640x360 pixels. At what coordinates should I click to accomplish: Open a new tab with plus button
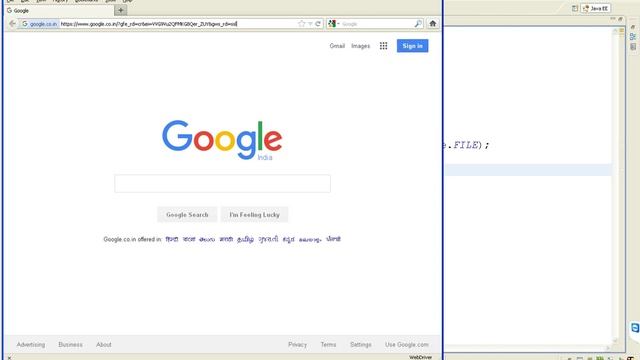click(x=120, y=10)
